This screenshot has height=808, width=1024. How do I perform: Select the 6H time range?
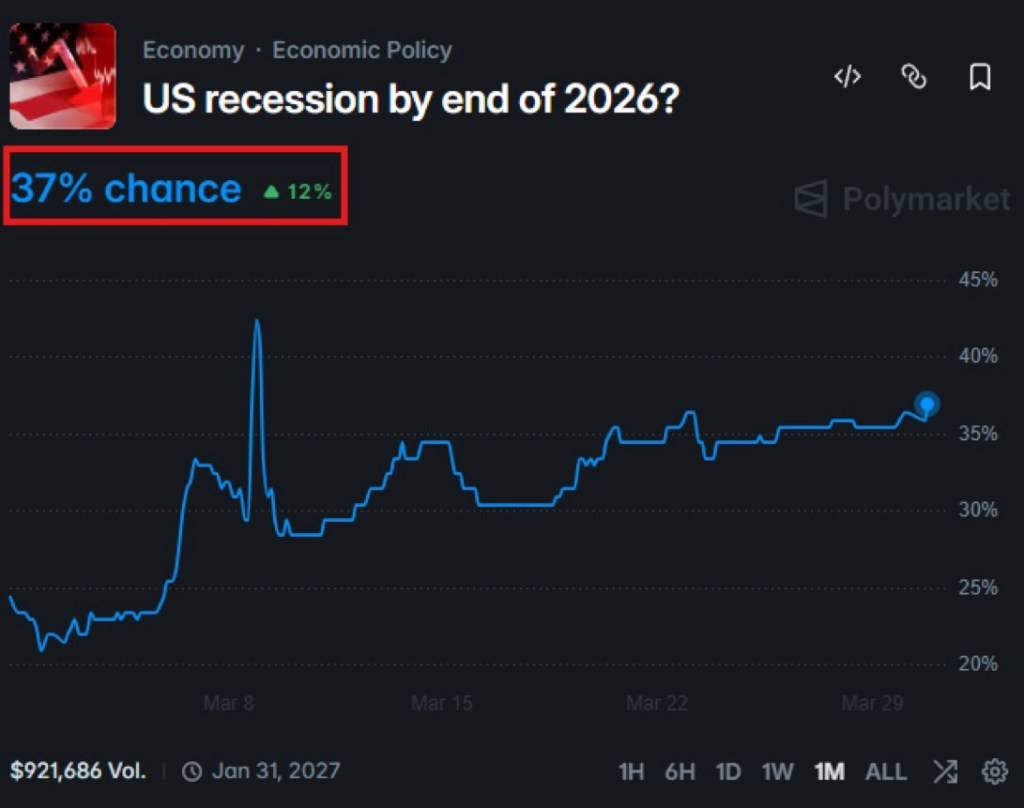pyautogui.click(x=680, y=771)
